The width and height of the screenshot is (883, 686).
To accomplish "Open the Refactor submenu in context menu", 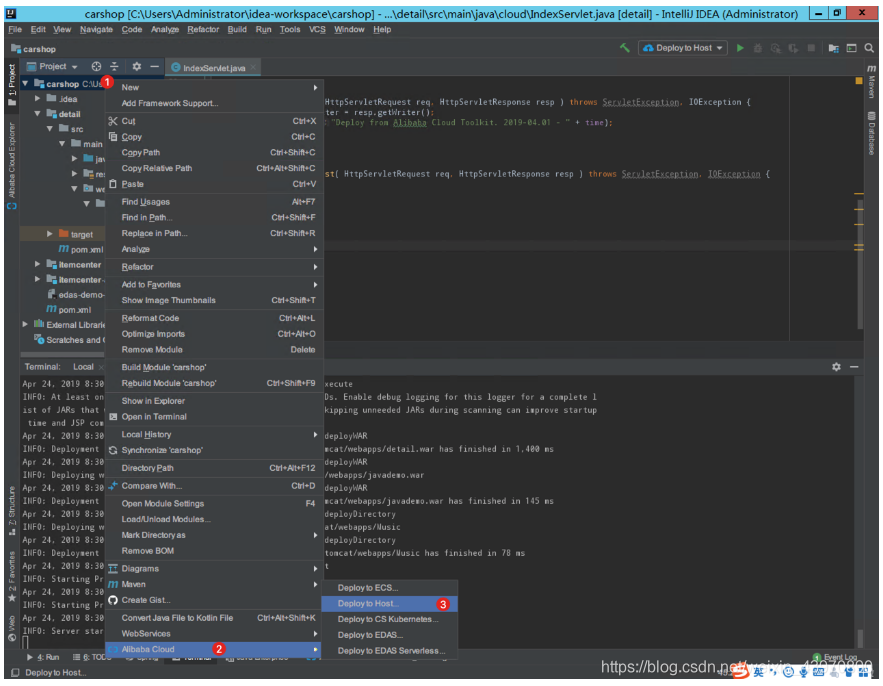I will (214, 267).
